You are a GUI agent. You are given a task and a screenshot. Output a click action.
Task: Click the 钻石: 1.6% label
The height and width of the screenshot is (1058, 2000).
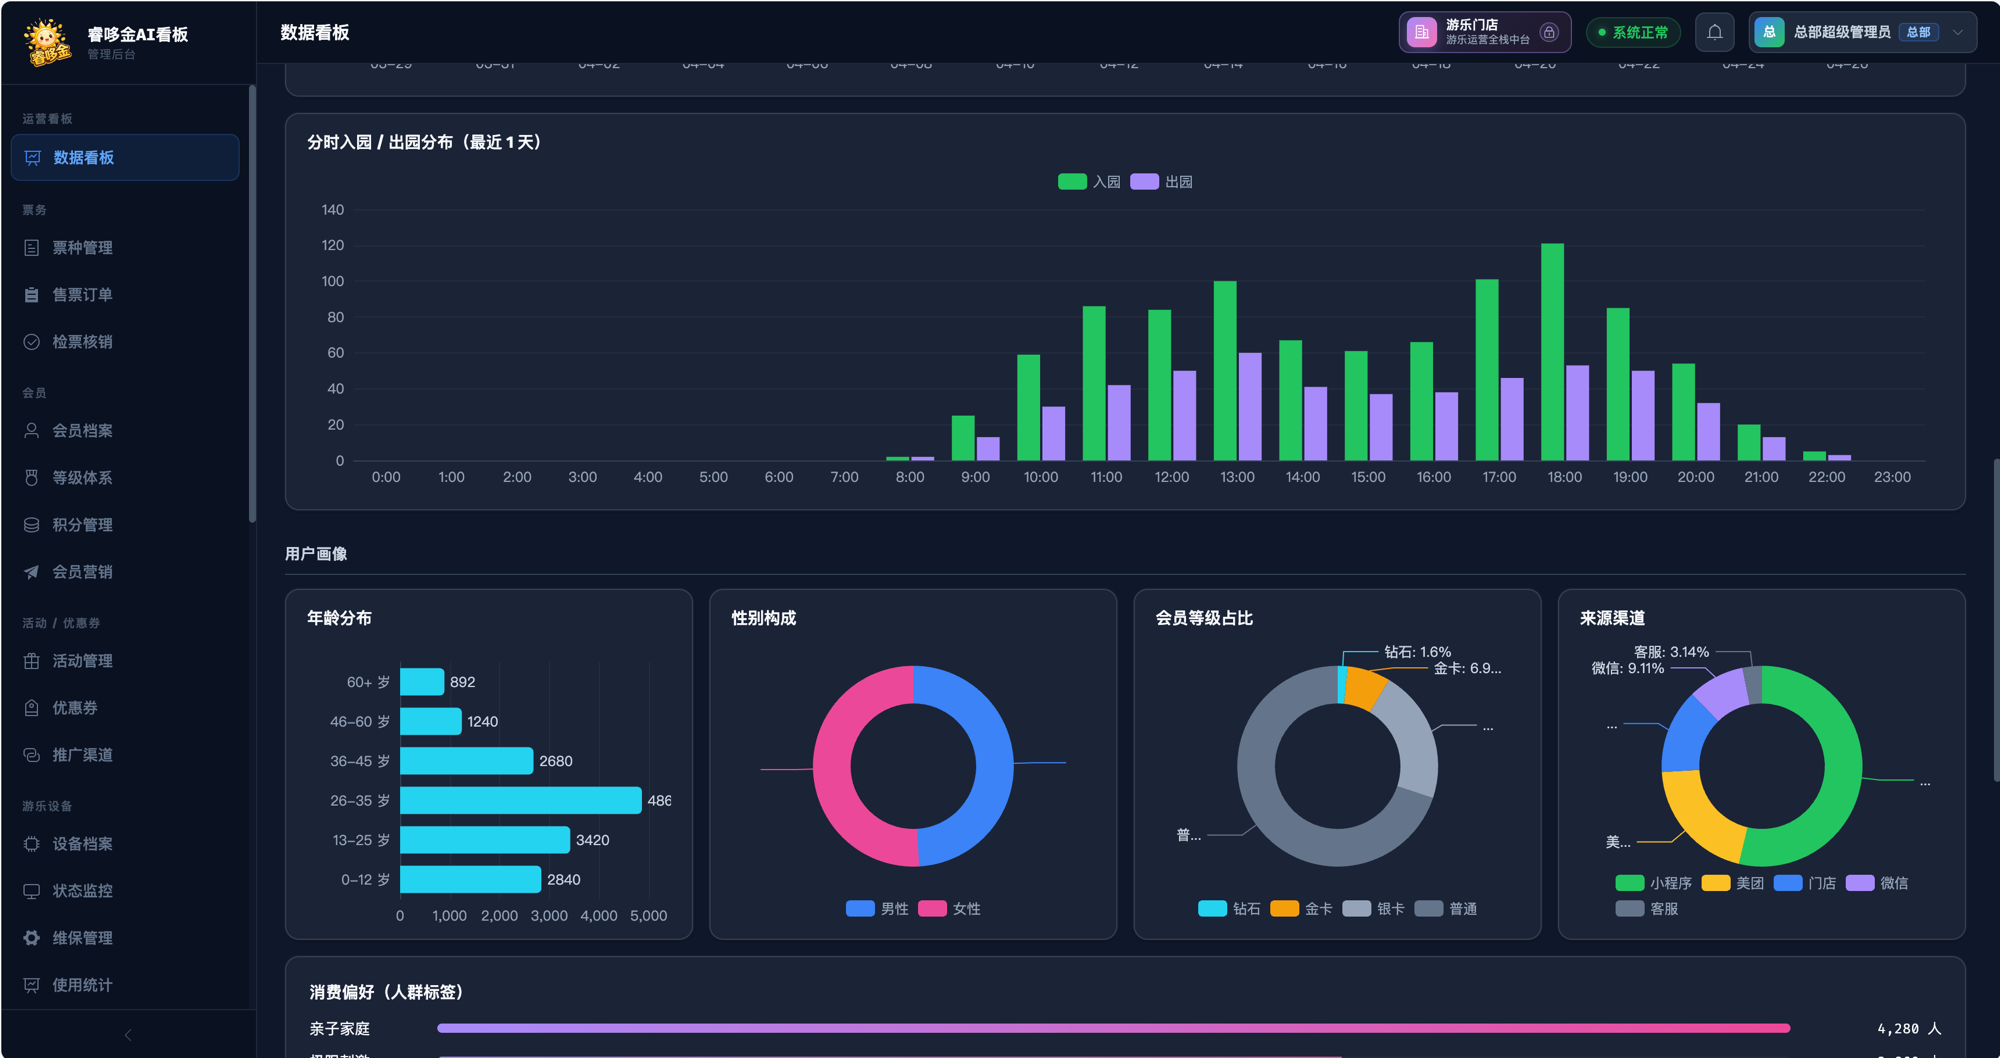pos(1418,652)
